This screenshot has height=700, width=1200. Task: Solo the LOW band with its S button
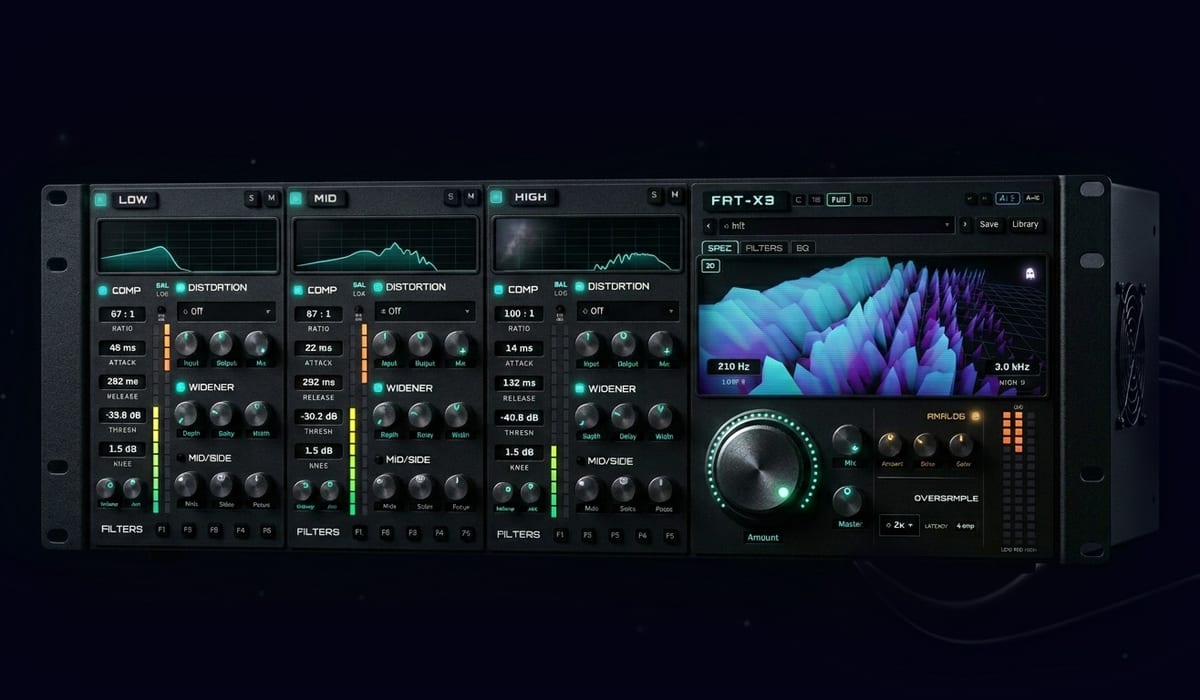pyautogui.click(x=253, y=197)
